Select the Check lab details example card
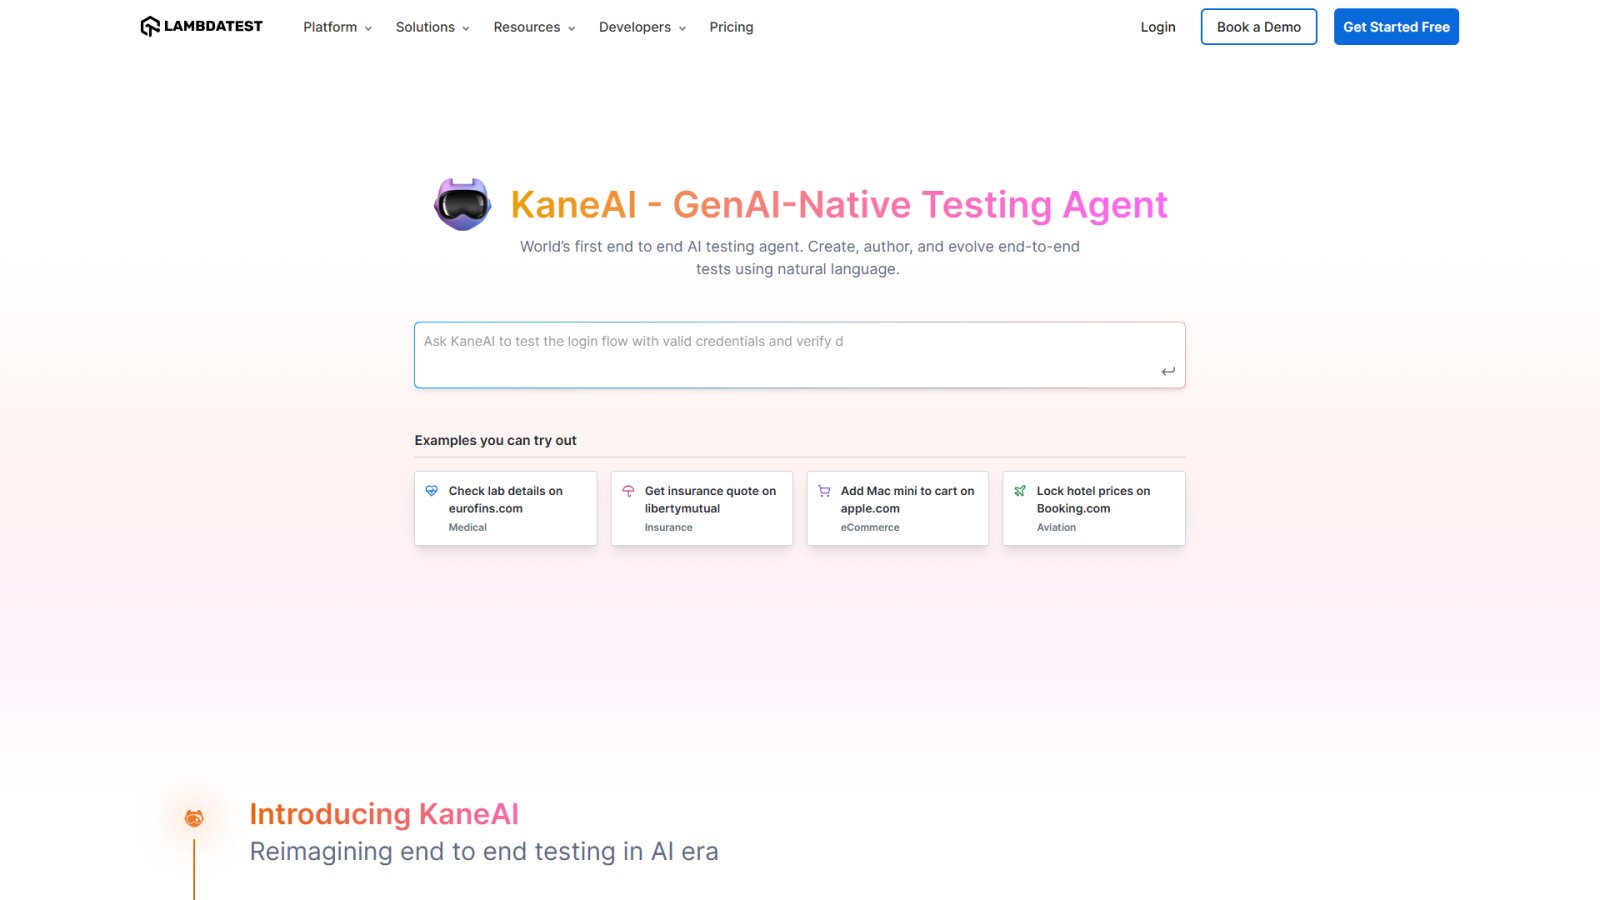Viewport: 1600px width, 900px height. tap(505, 507)
